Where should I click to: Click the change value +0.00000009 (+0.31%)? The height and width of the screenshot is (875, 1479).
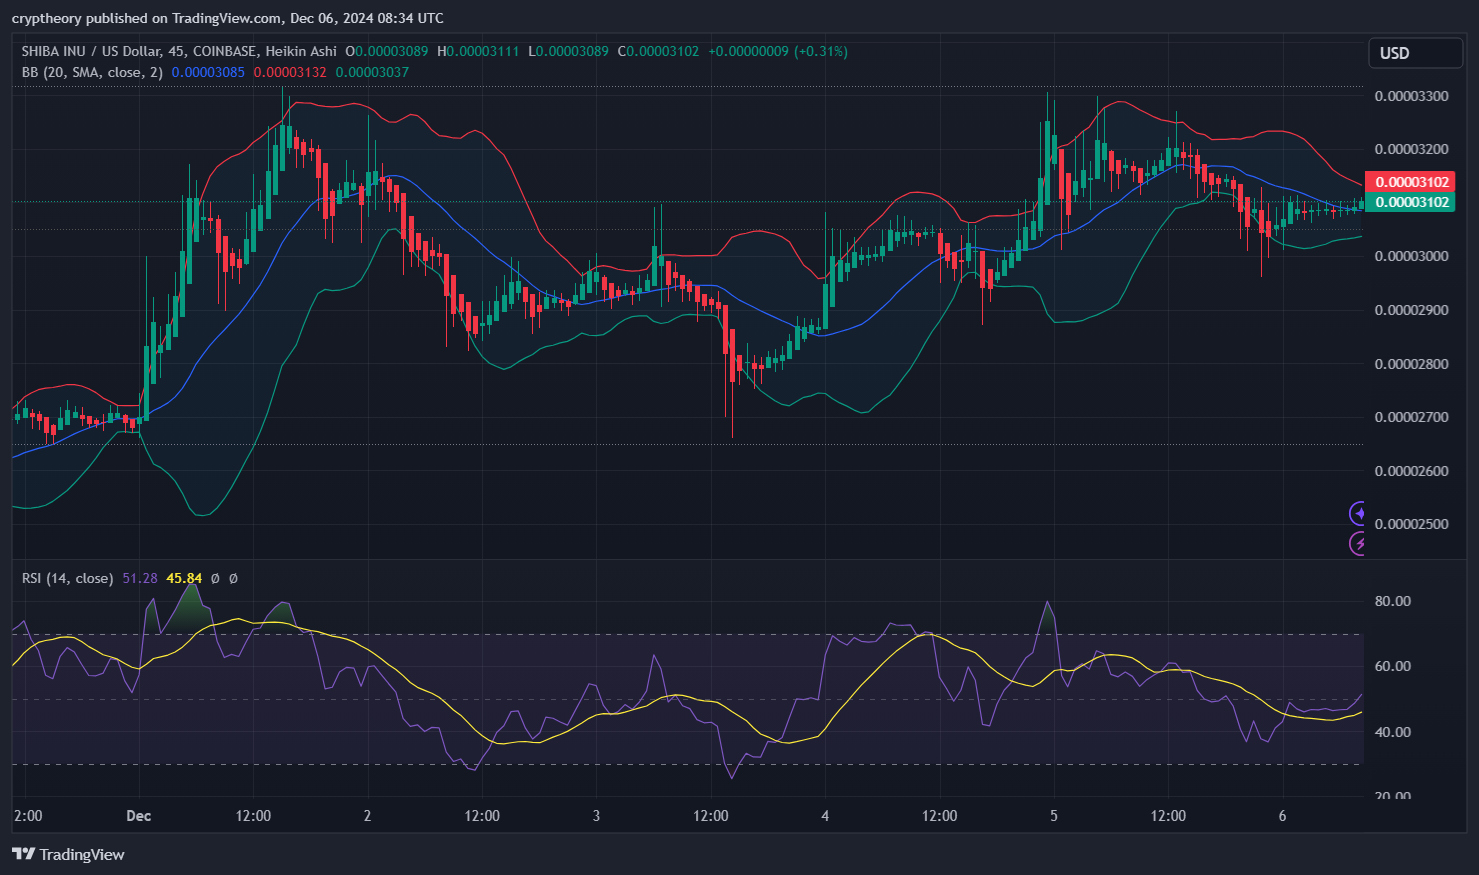tap(777, 51)
